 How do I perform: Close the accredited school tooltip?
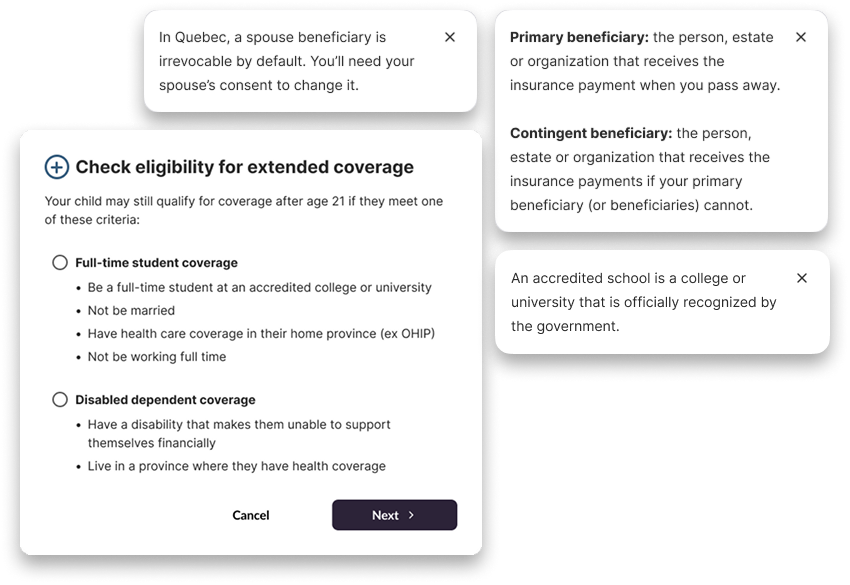point(801,278)
